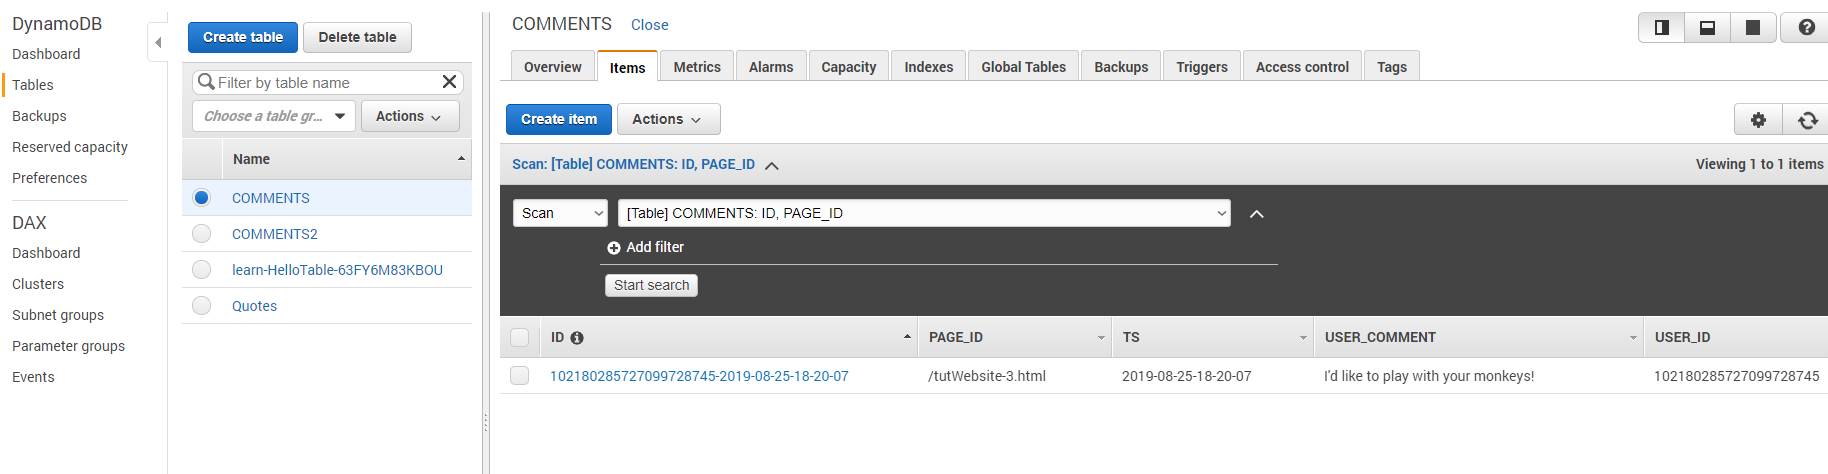Switch to the Alarms tab
The height and width of the screenshot is (474, 1828).
[771, 67]
